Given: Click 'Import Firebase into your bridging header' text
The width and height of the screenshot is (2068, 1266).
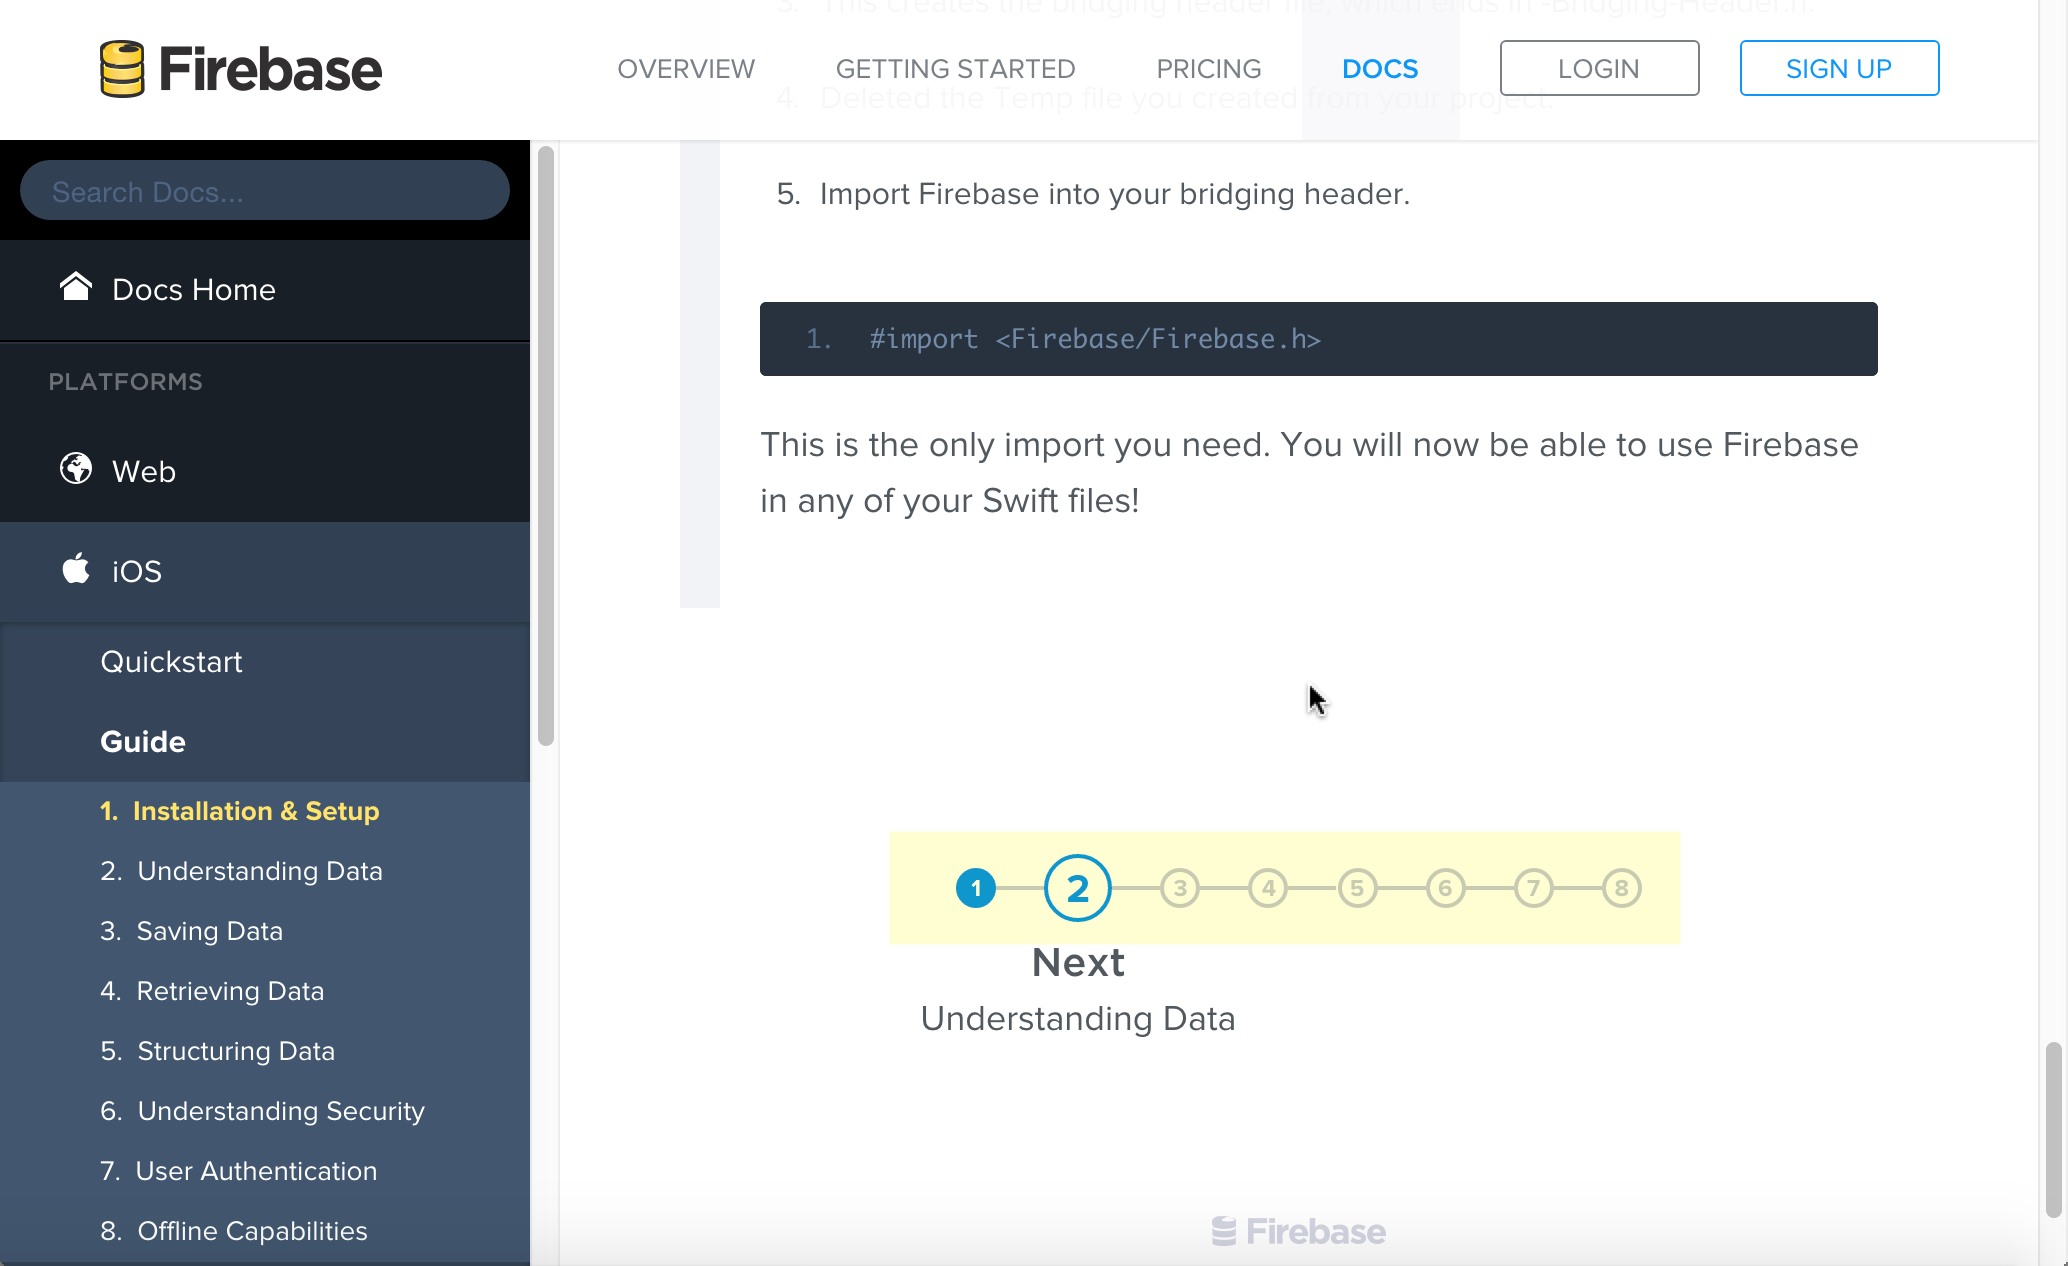Looking at the screenshot, I should click(1114, 194).
